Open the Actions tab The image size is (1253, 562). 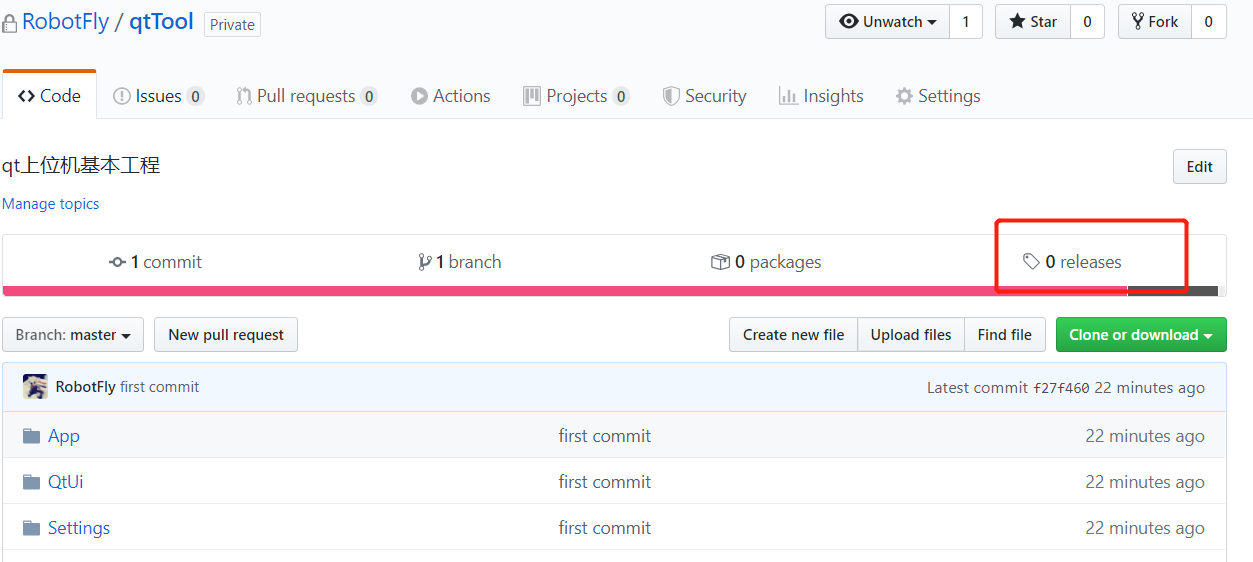pyautogui.click(x=450, y=96)
